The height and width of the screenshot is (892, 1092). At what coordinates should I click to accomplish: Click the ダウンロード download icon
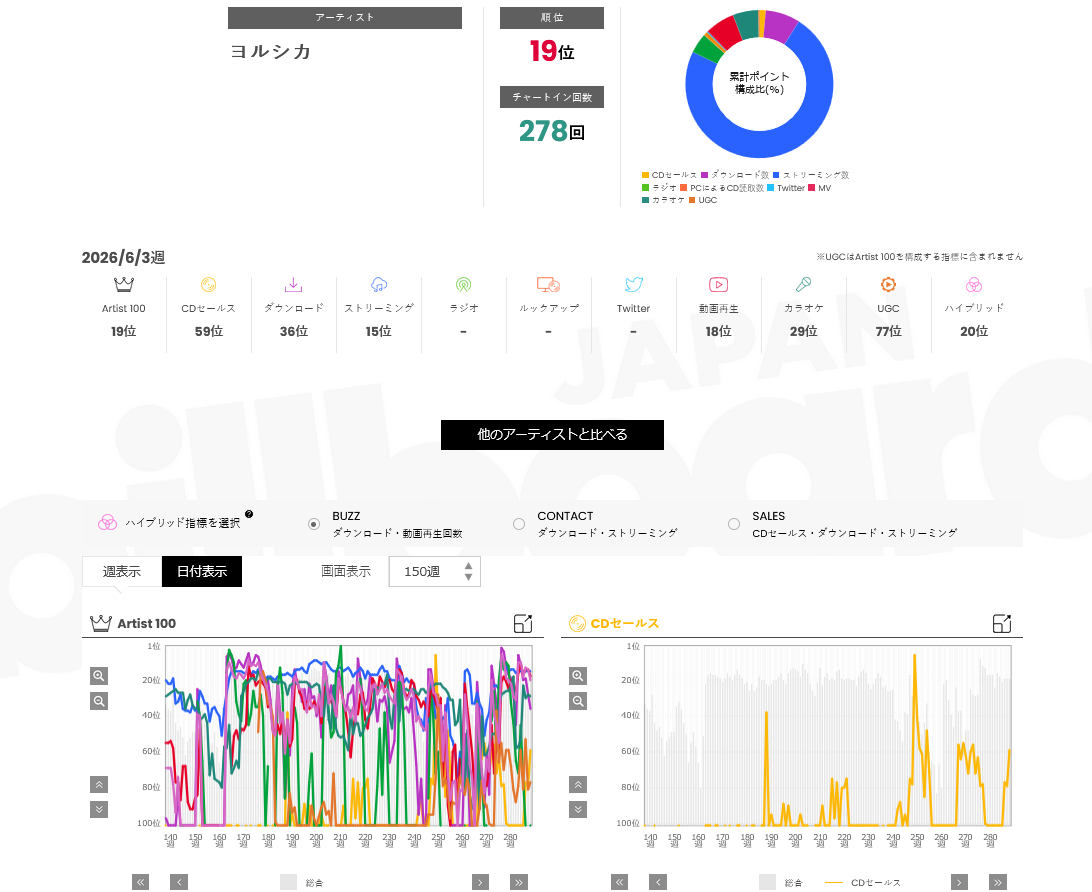coord(293,284)
